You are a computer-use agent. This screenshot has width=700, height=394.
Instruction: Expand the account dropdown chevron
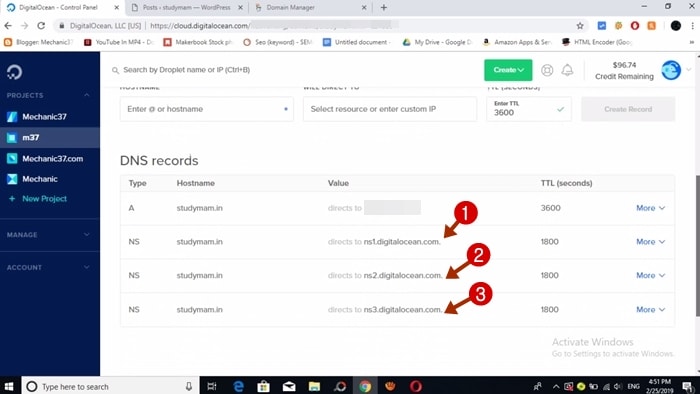(689, 70)
